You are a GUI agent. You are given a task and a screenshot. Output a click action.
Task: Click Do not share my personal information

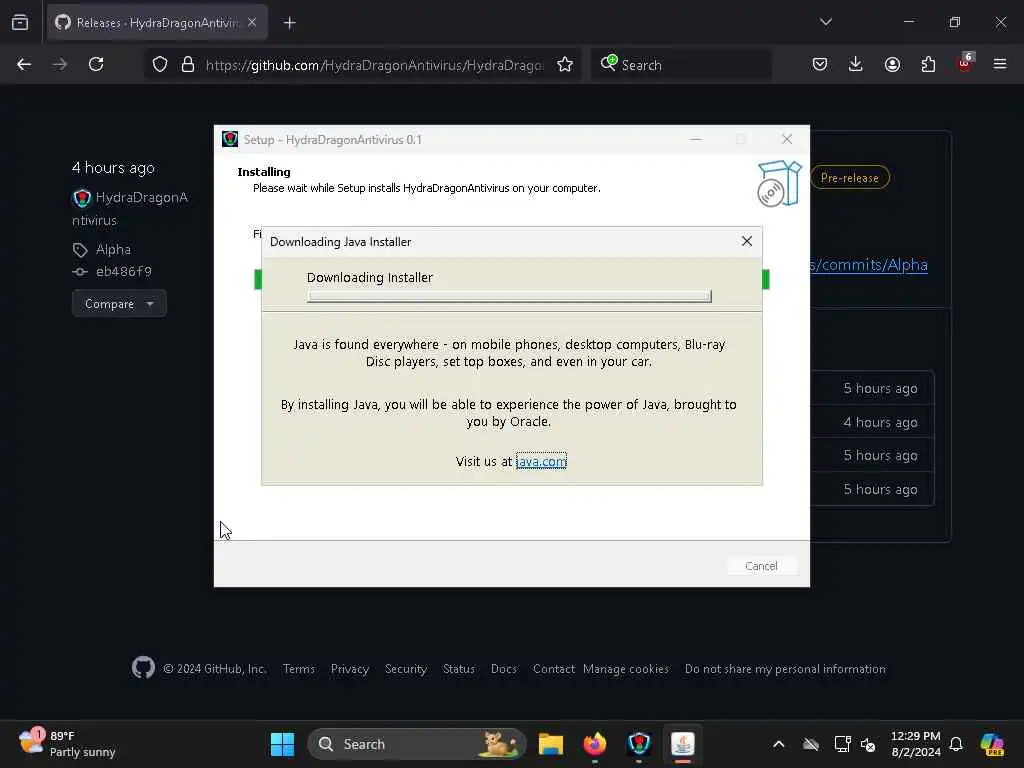click(x=785, y=669)
